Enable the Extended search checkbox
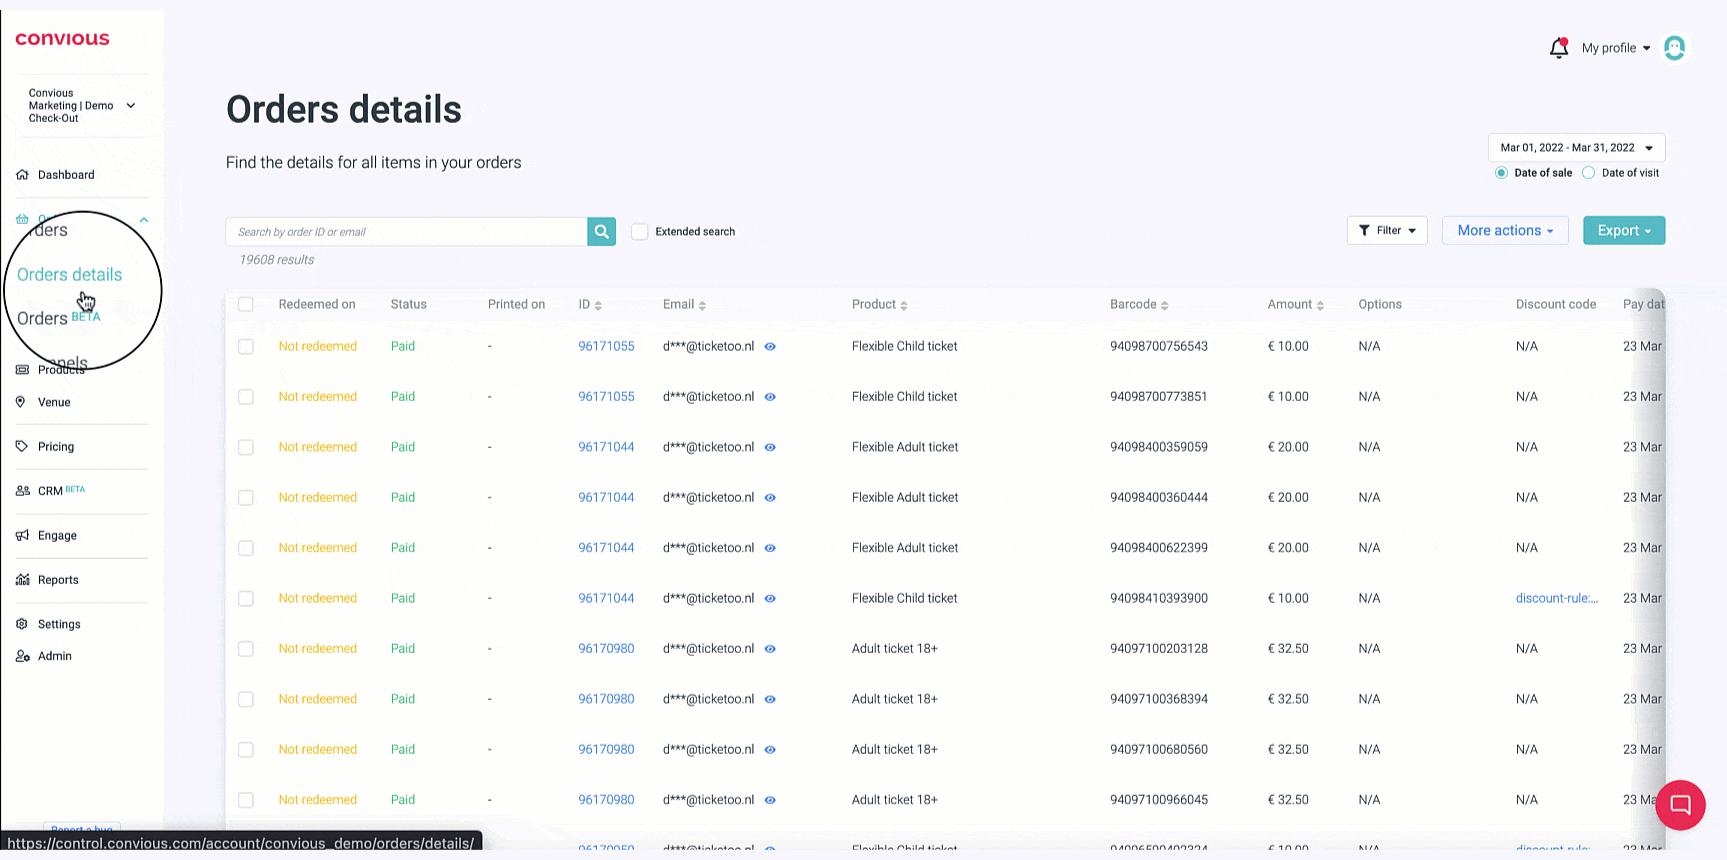Image resolution: width=1727 pixels, height=860 pixels. pos(640,232)
